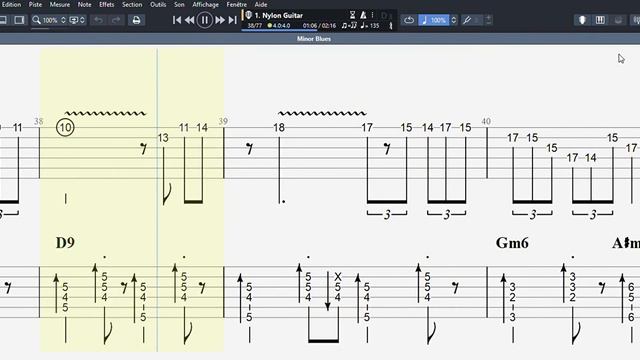Image resolution: width=640 pixels, height=360 pixels.
Task: Open the Note menu
Action: pos(84,4)
